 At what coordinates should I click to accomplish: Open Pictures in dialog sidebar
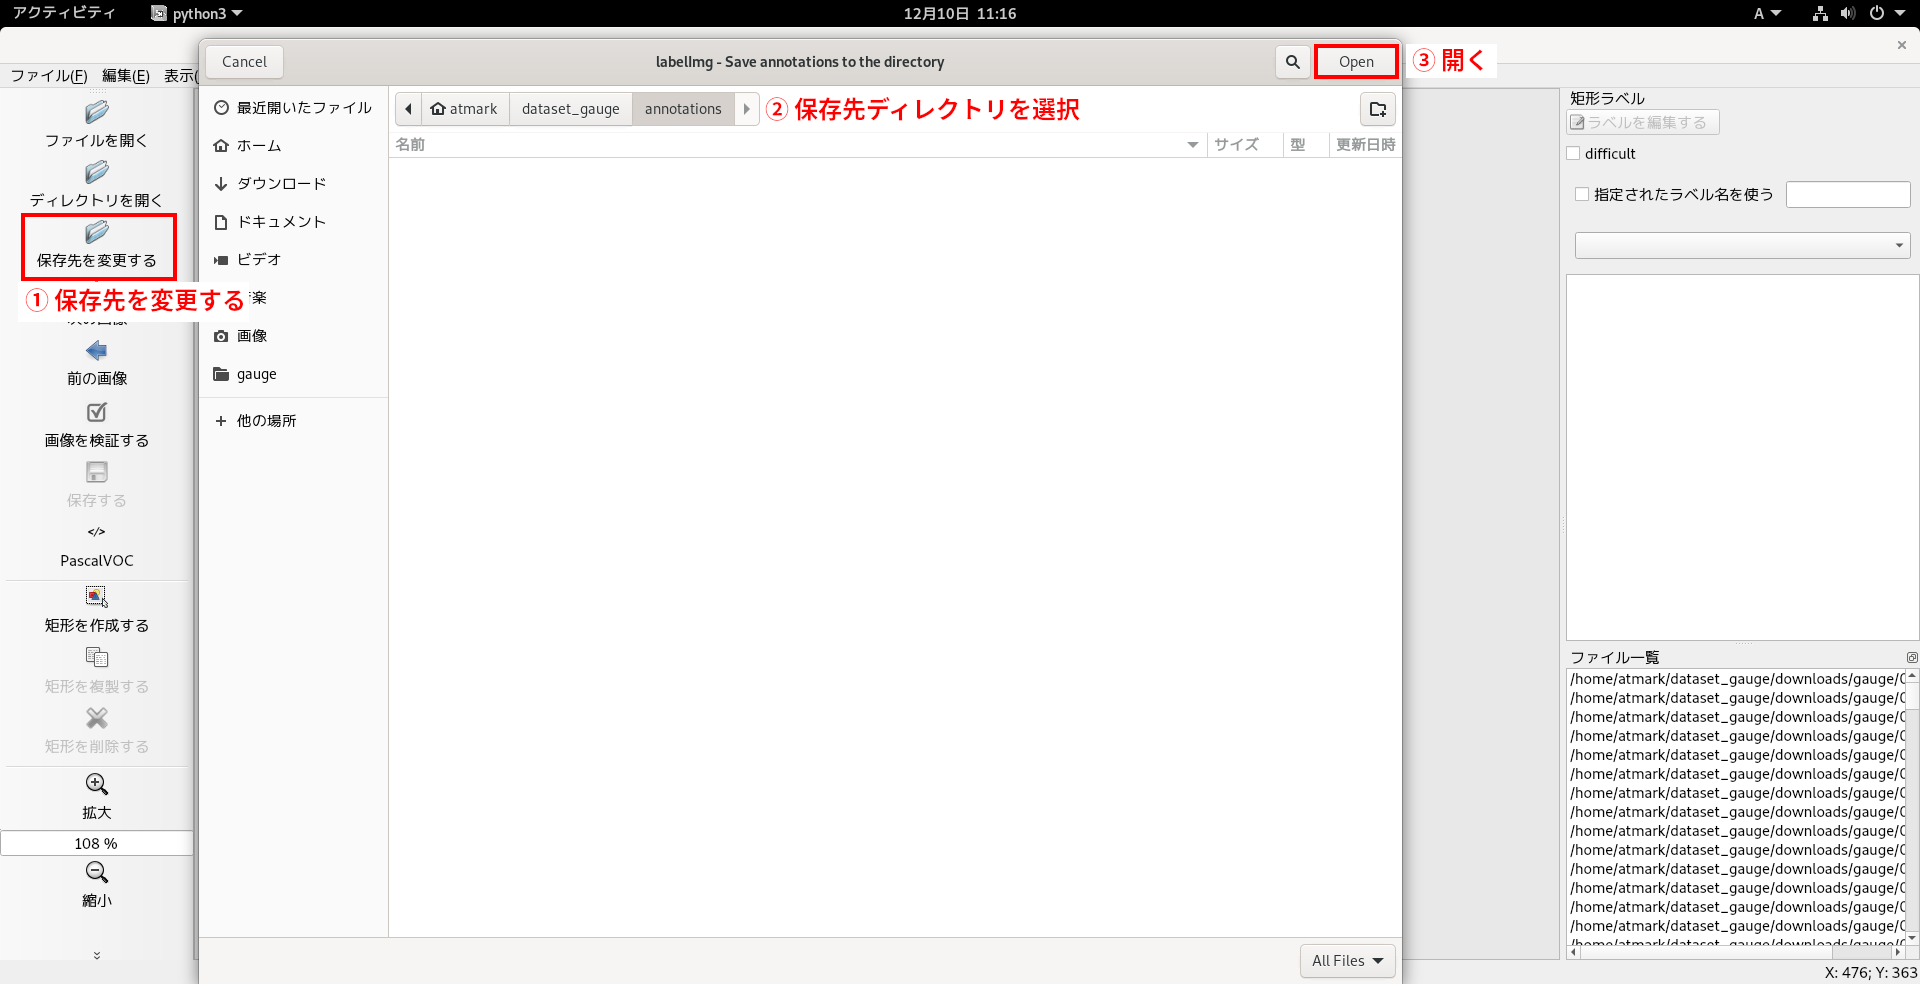pyautogui.click(x=293, y=336)
